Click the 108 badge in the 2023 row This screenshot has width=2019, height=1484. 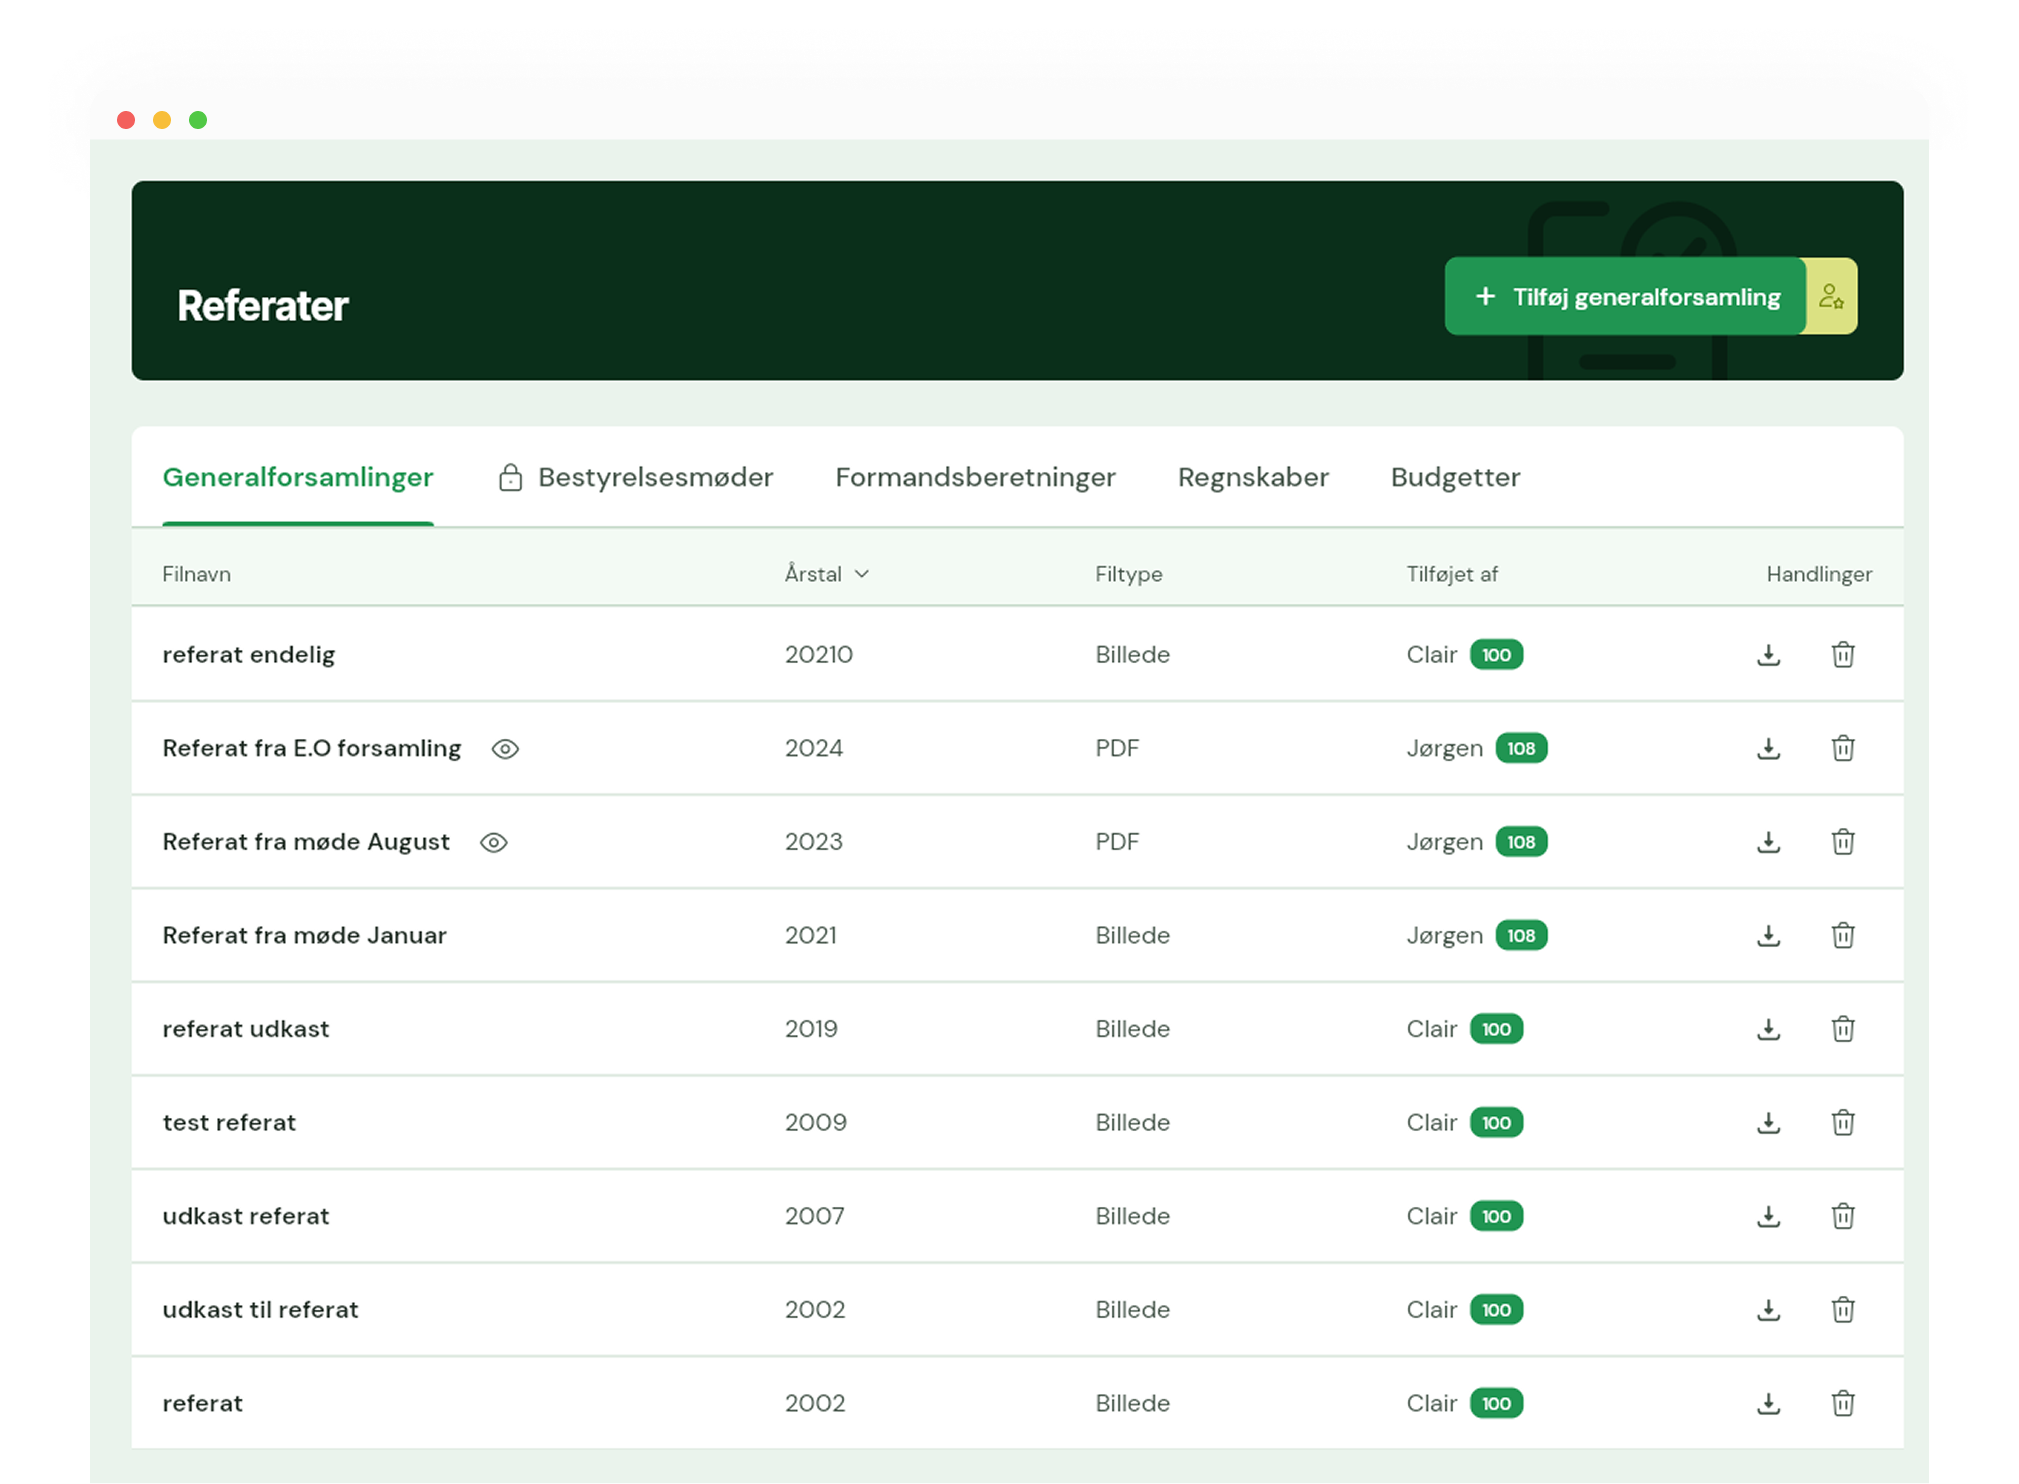[x=1521, y=842]
